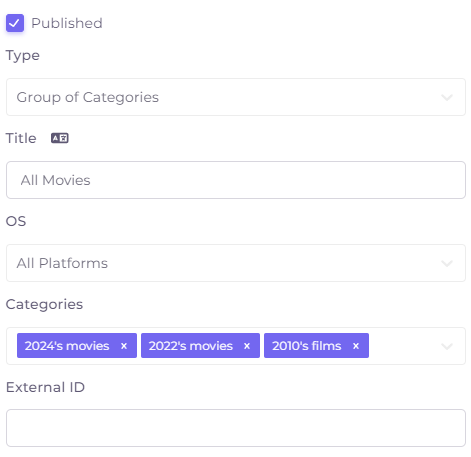Image resolution: width=471 pixels, height=457 pixels.
Task: Click empty area inside the Categories field
Action: (403, 346)
